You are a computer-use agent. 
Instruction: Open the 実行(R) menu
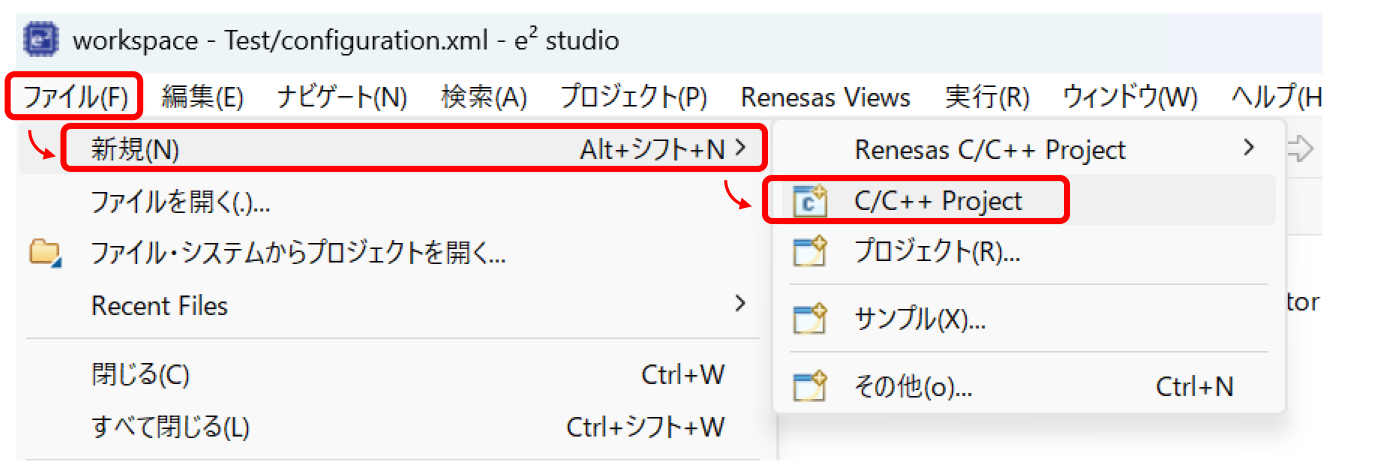pyautogui.click(x=987, y=97)
